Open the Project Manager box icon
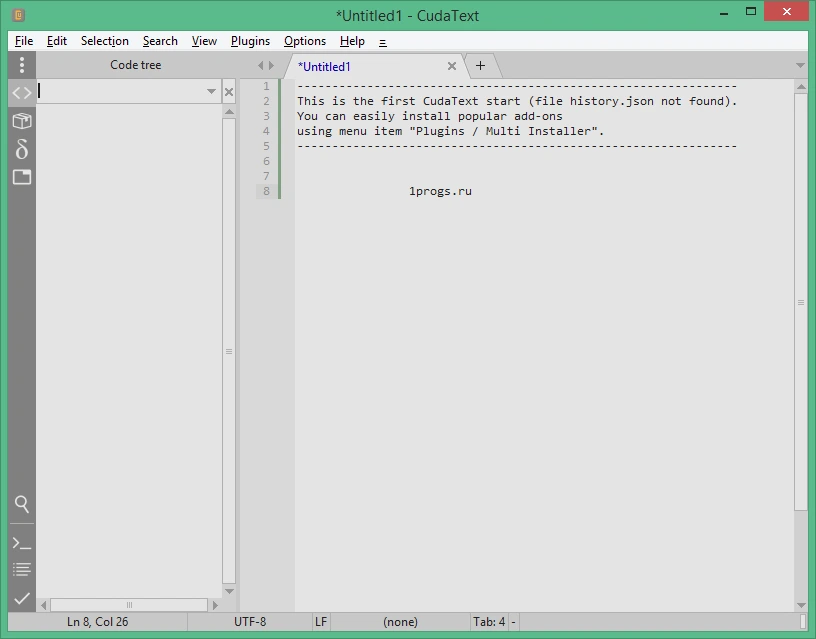The height and width of the screenshot is (639, 816). coord(22,121)
